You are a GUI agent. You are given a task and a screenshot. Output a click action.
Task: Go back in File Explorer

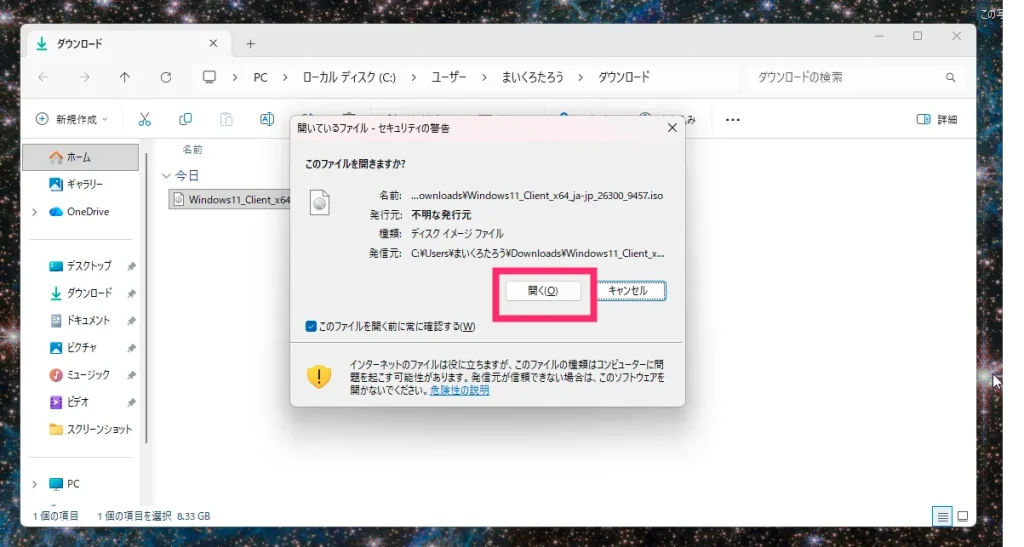[x=44, y=77]
